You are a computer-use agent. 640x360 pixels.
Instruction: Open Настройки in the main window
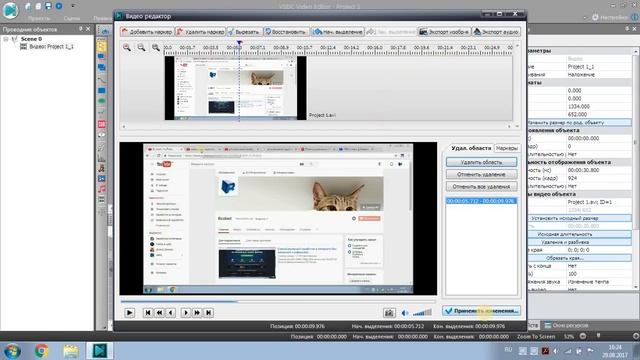[x=609, y=17]
